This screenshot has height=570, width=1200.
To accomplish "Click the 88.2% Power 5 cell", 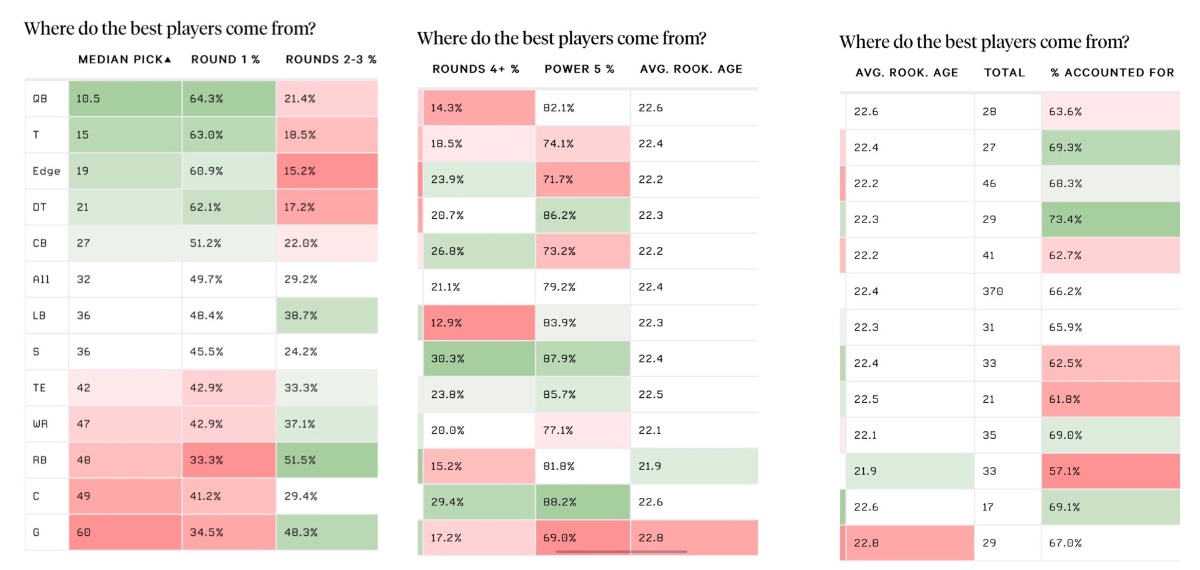I will pyautogui.click(x=582, y=501).
